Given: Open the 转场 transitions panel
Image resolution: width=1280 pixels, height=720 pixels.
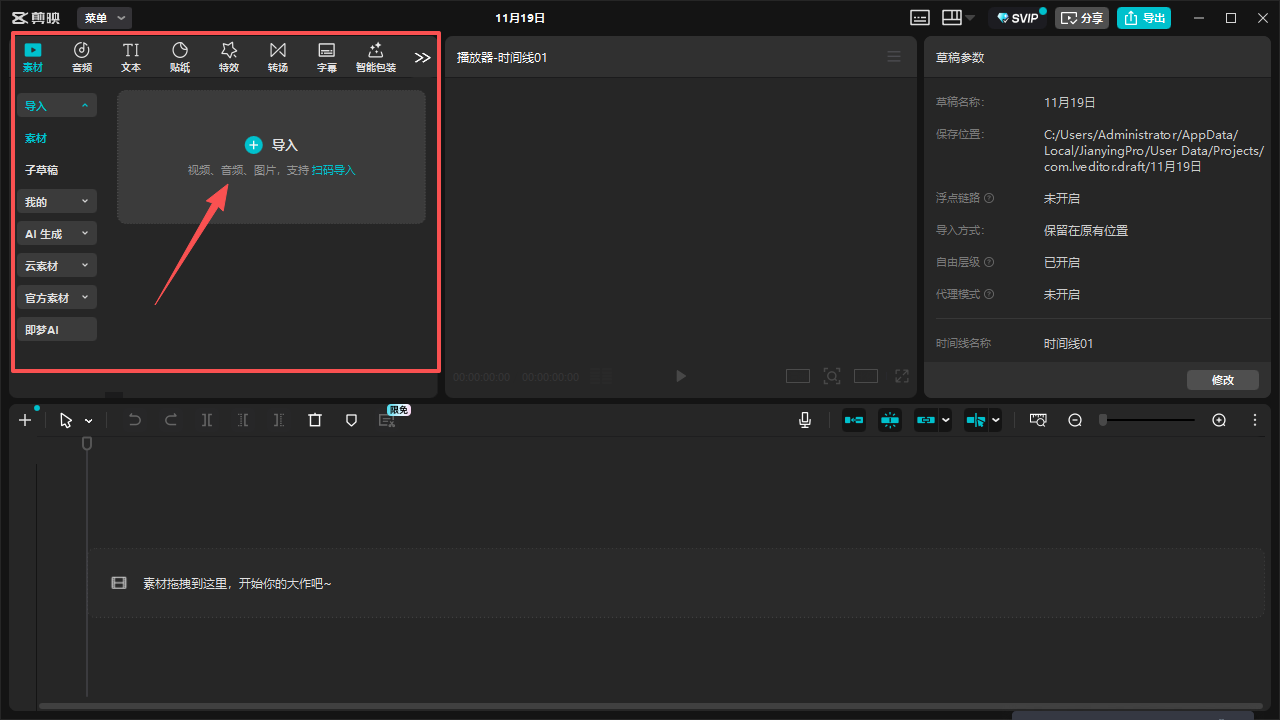Looking at the screenshot, I should 278,57.
